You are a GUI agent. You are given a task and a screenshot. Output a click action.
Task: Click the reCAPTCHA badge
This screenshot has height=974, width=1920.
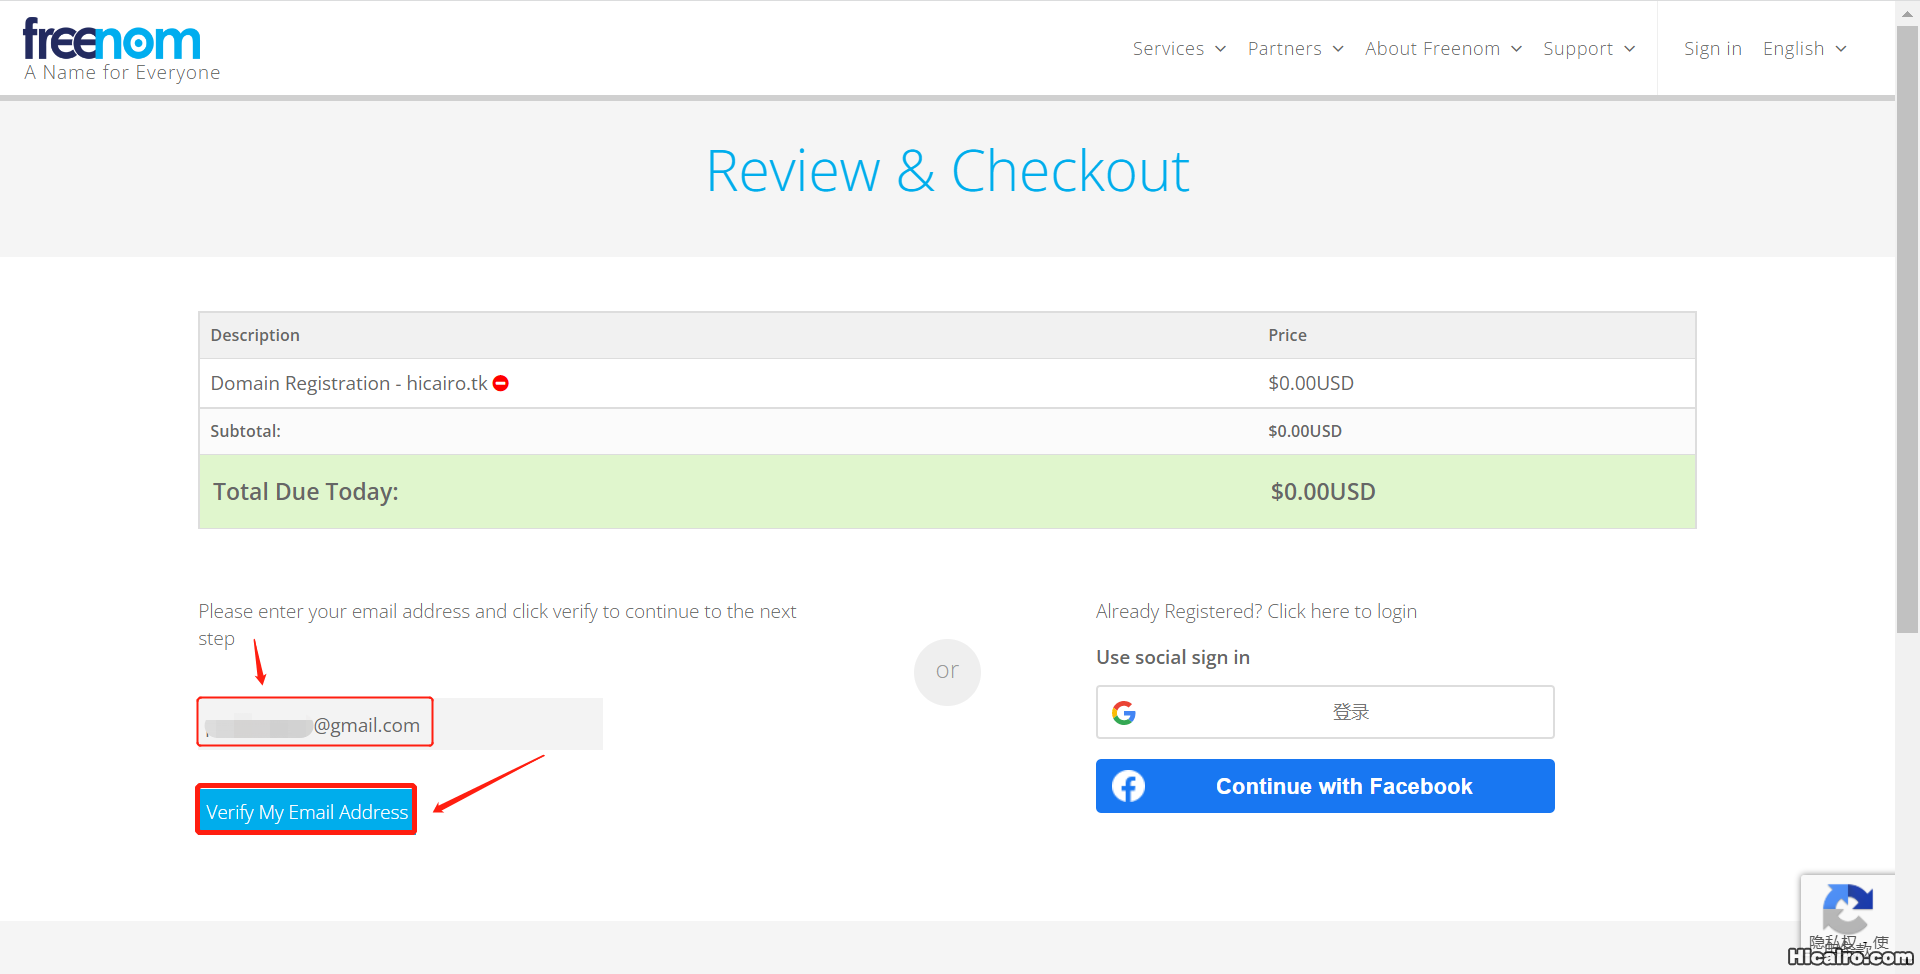coord(1847,910)
